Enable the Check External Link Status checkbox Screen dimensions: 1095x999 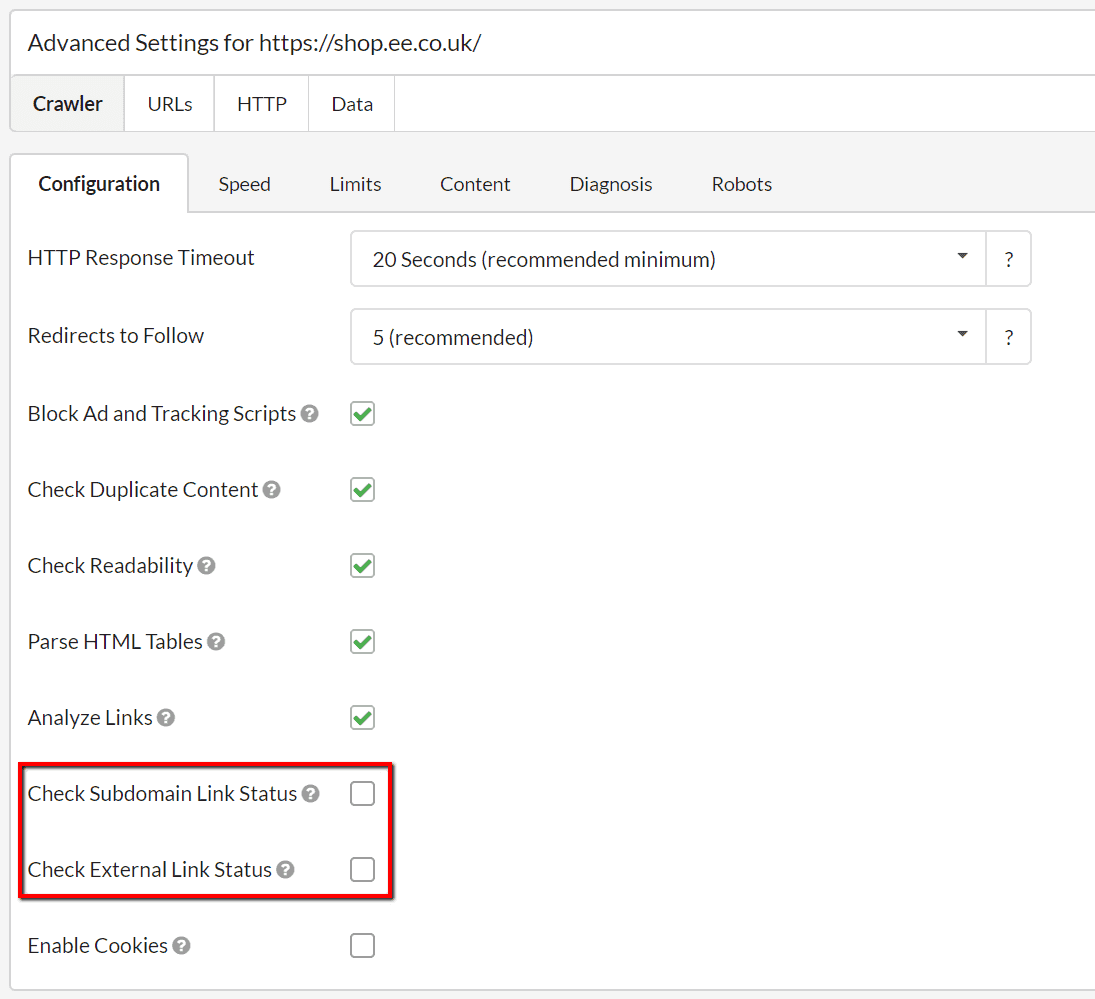tap(362, 869)
